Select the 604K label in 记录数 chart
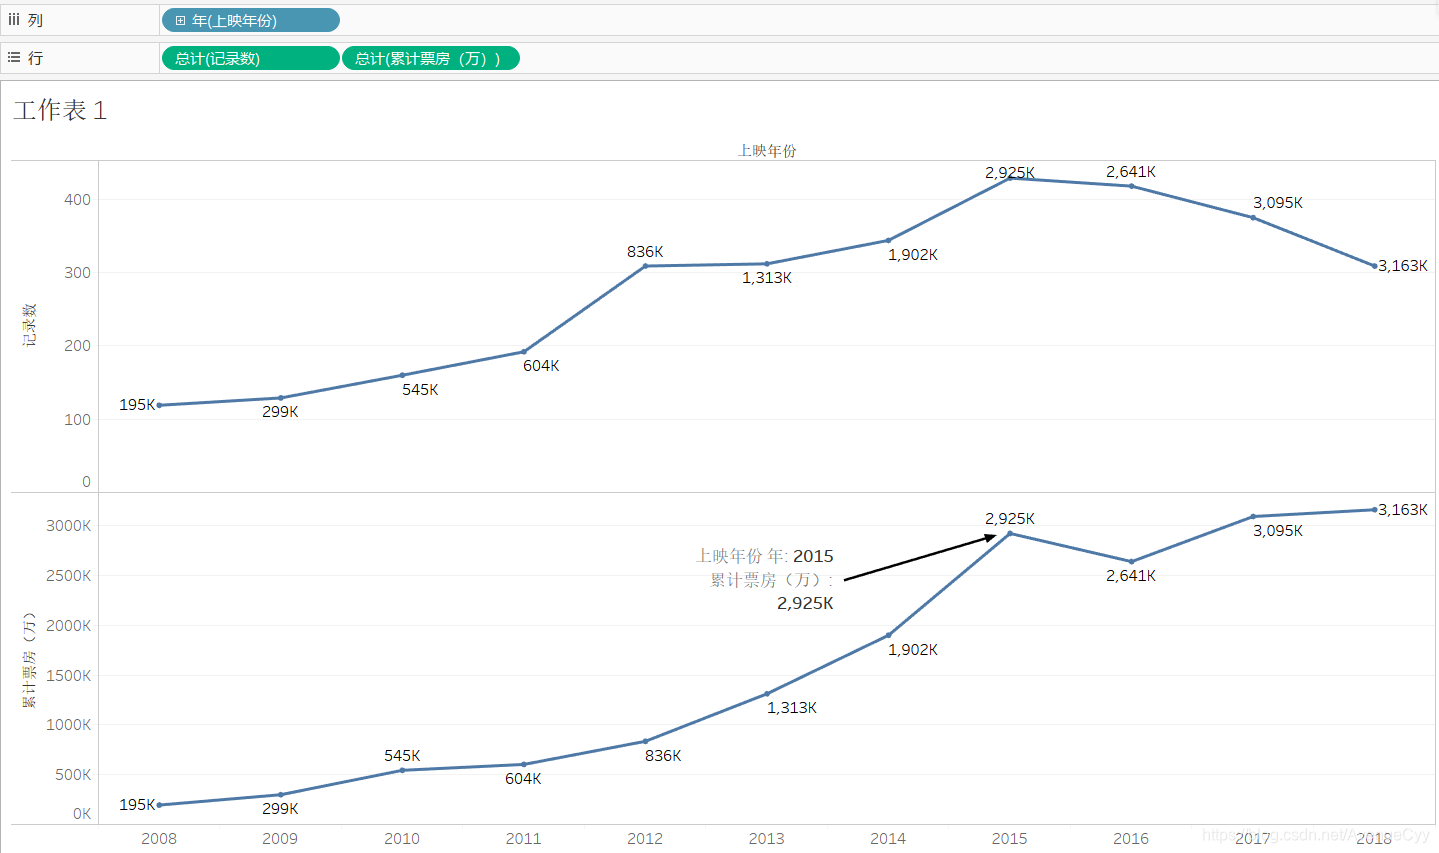This screenshot has height=853, width=1439. (x=541, y=366)
